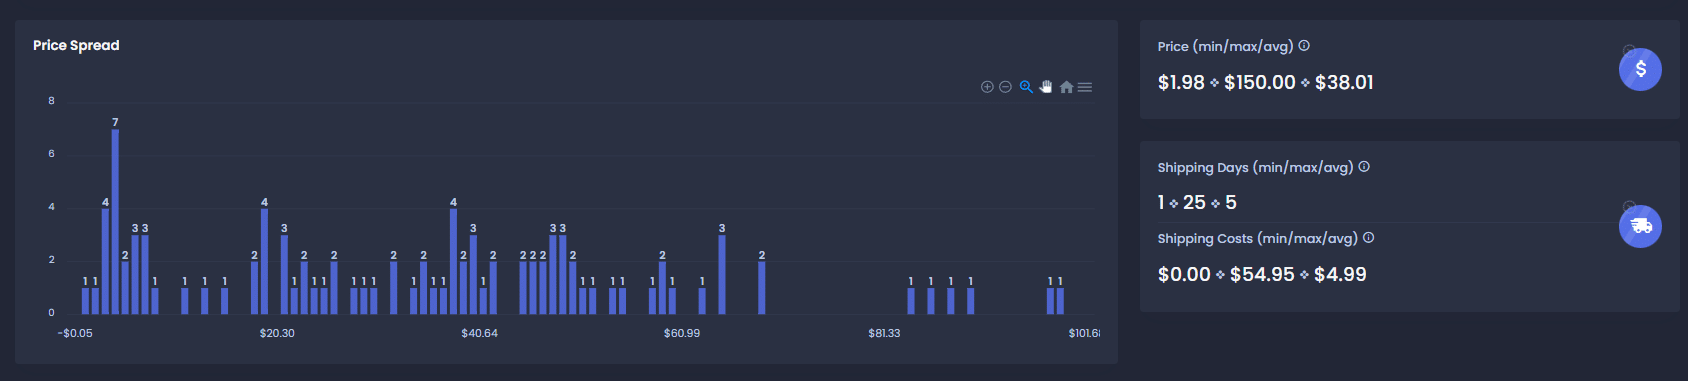Activate the selection zoom magnifier tool
The width and height of the screenshot is (1688, 381).
[x=1026, y=87]
